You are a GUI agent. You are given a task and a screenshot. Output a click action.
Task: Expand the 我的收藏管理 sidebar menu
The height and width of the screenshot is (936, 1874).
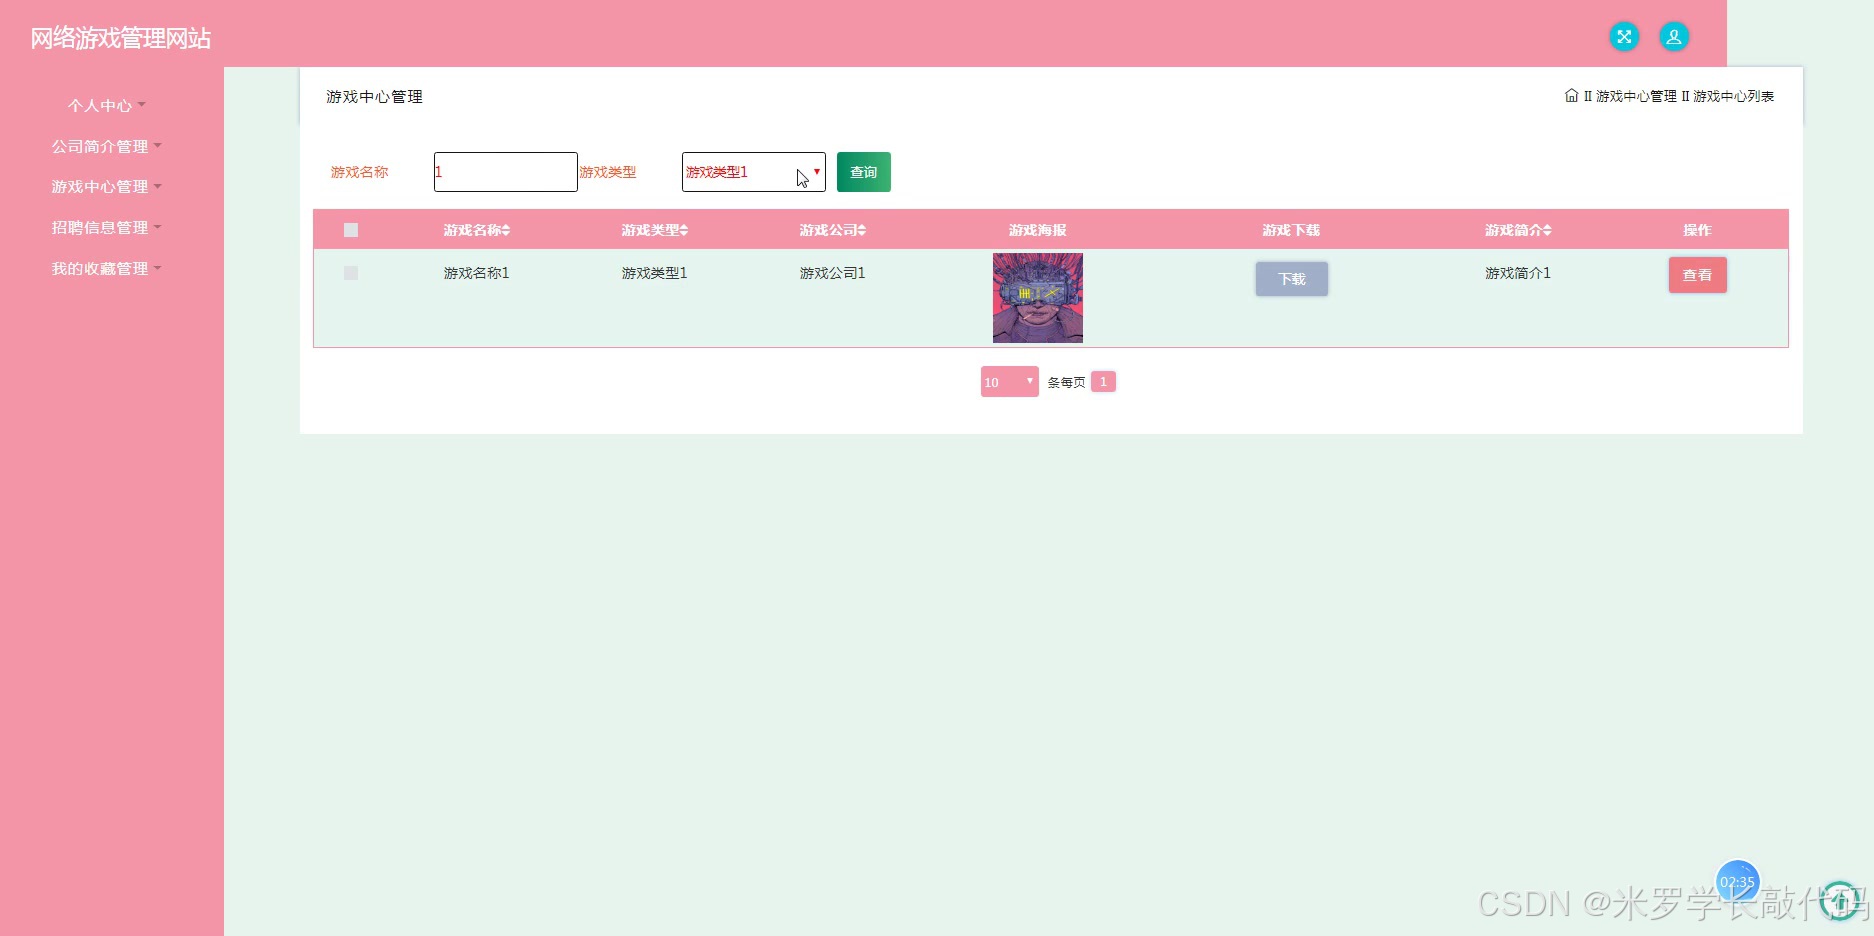pyautogui.click(x=106, y=269)
